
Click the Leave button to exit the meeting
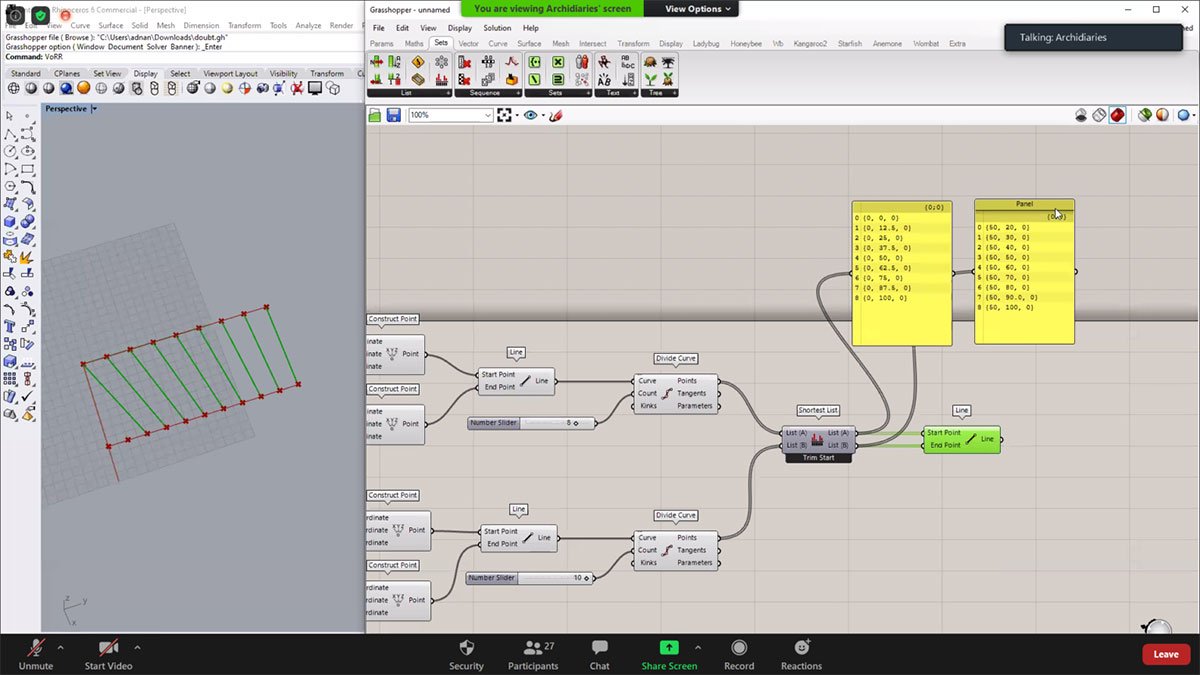point(1165,654)
